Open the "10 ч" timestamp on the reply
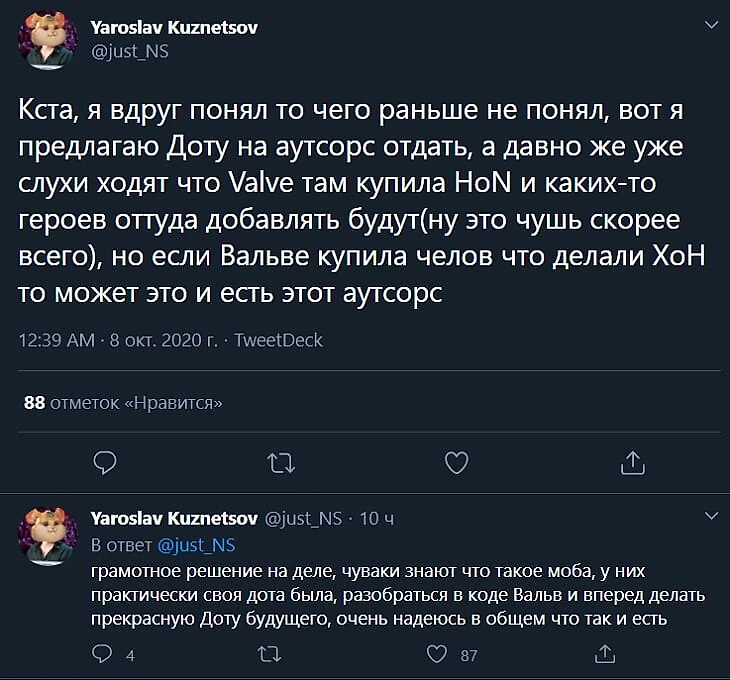The image size is (730, 680). pyautogui.click(x=376, y=518)
